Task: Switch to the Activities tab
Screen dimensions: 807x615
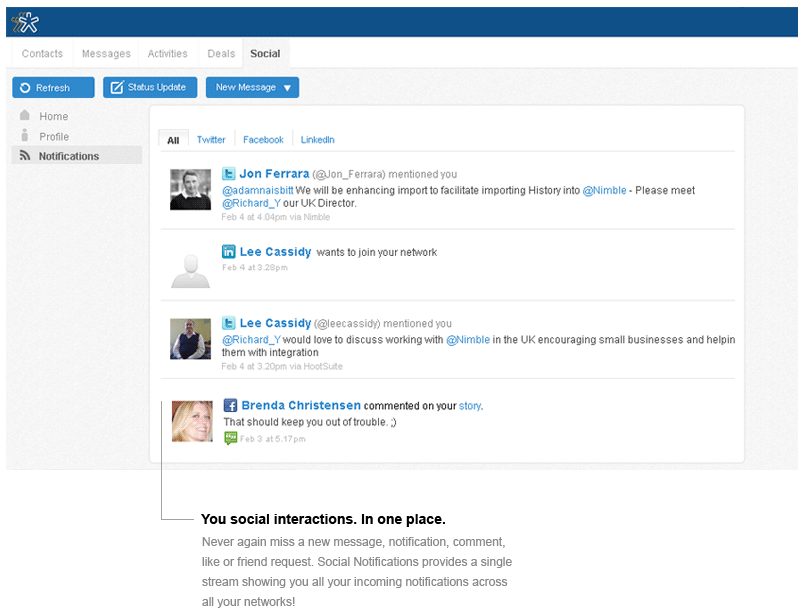Action: point(167,54)
